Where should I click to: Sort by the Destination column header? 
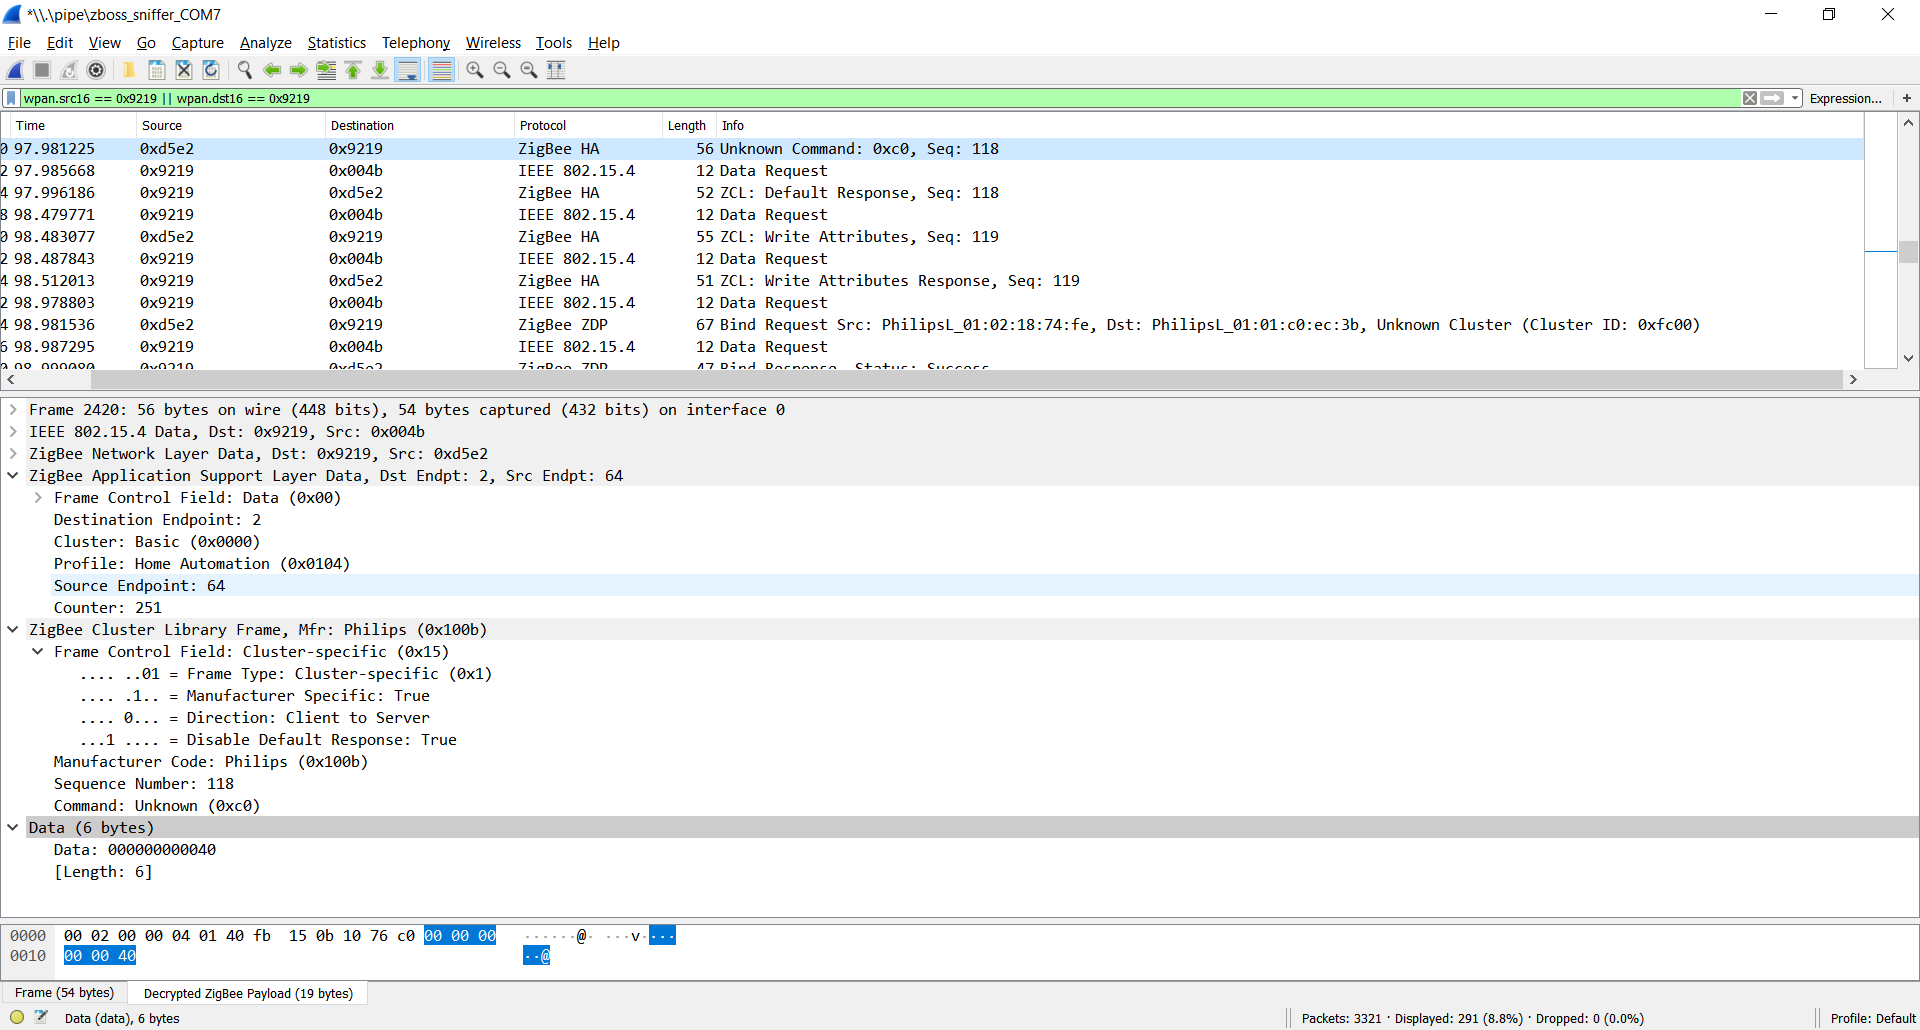tap(420, 125)
